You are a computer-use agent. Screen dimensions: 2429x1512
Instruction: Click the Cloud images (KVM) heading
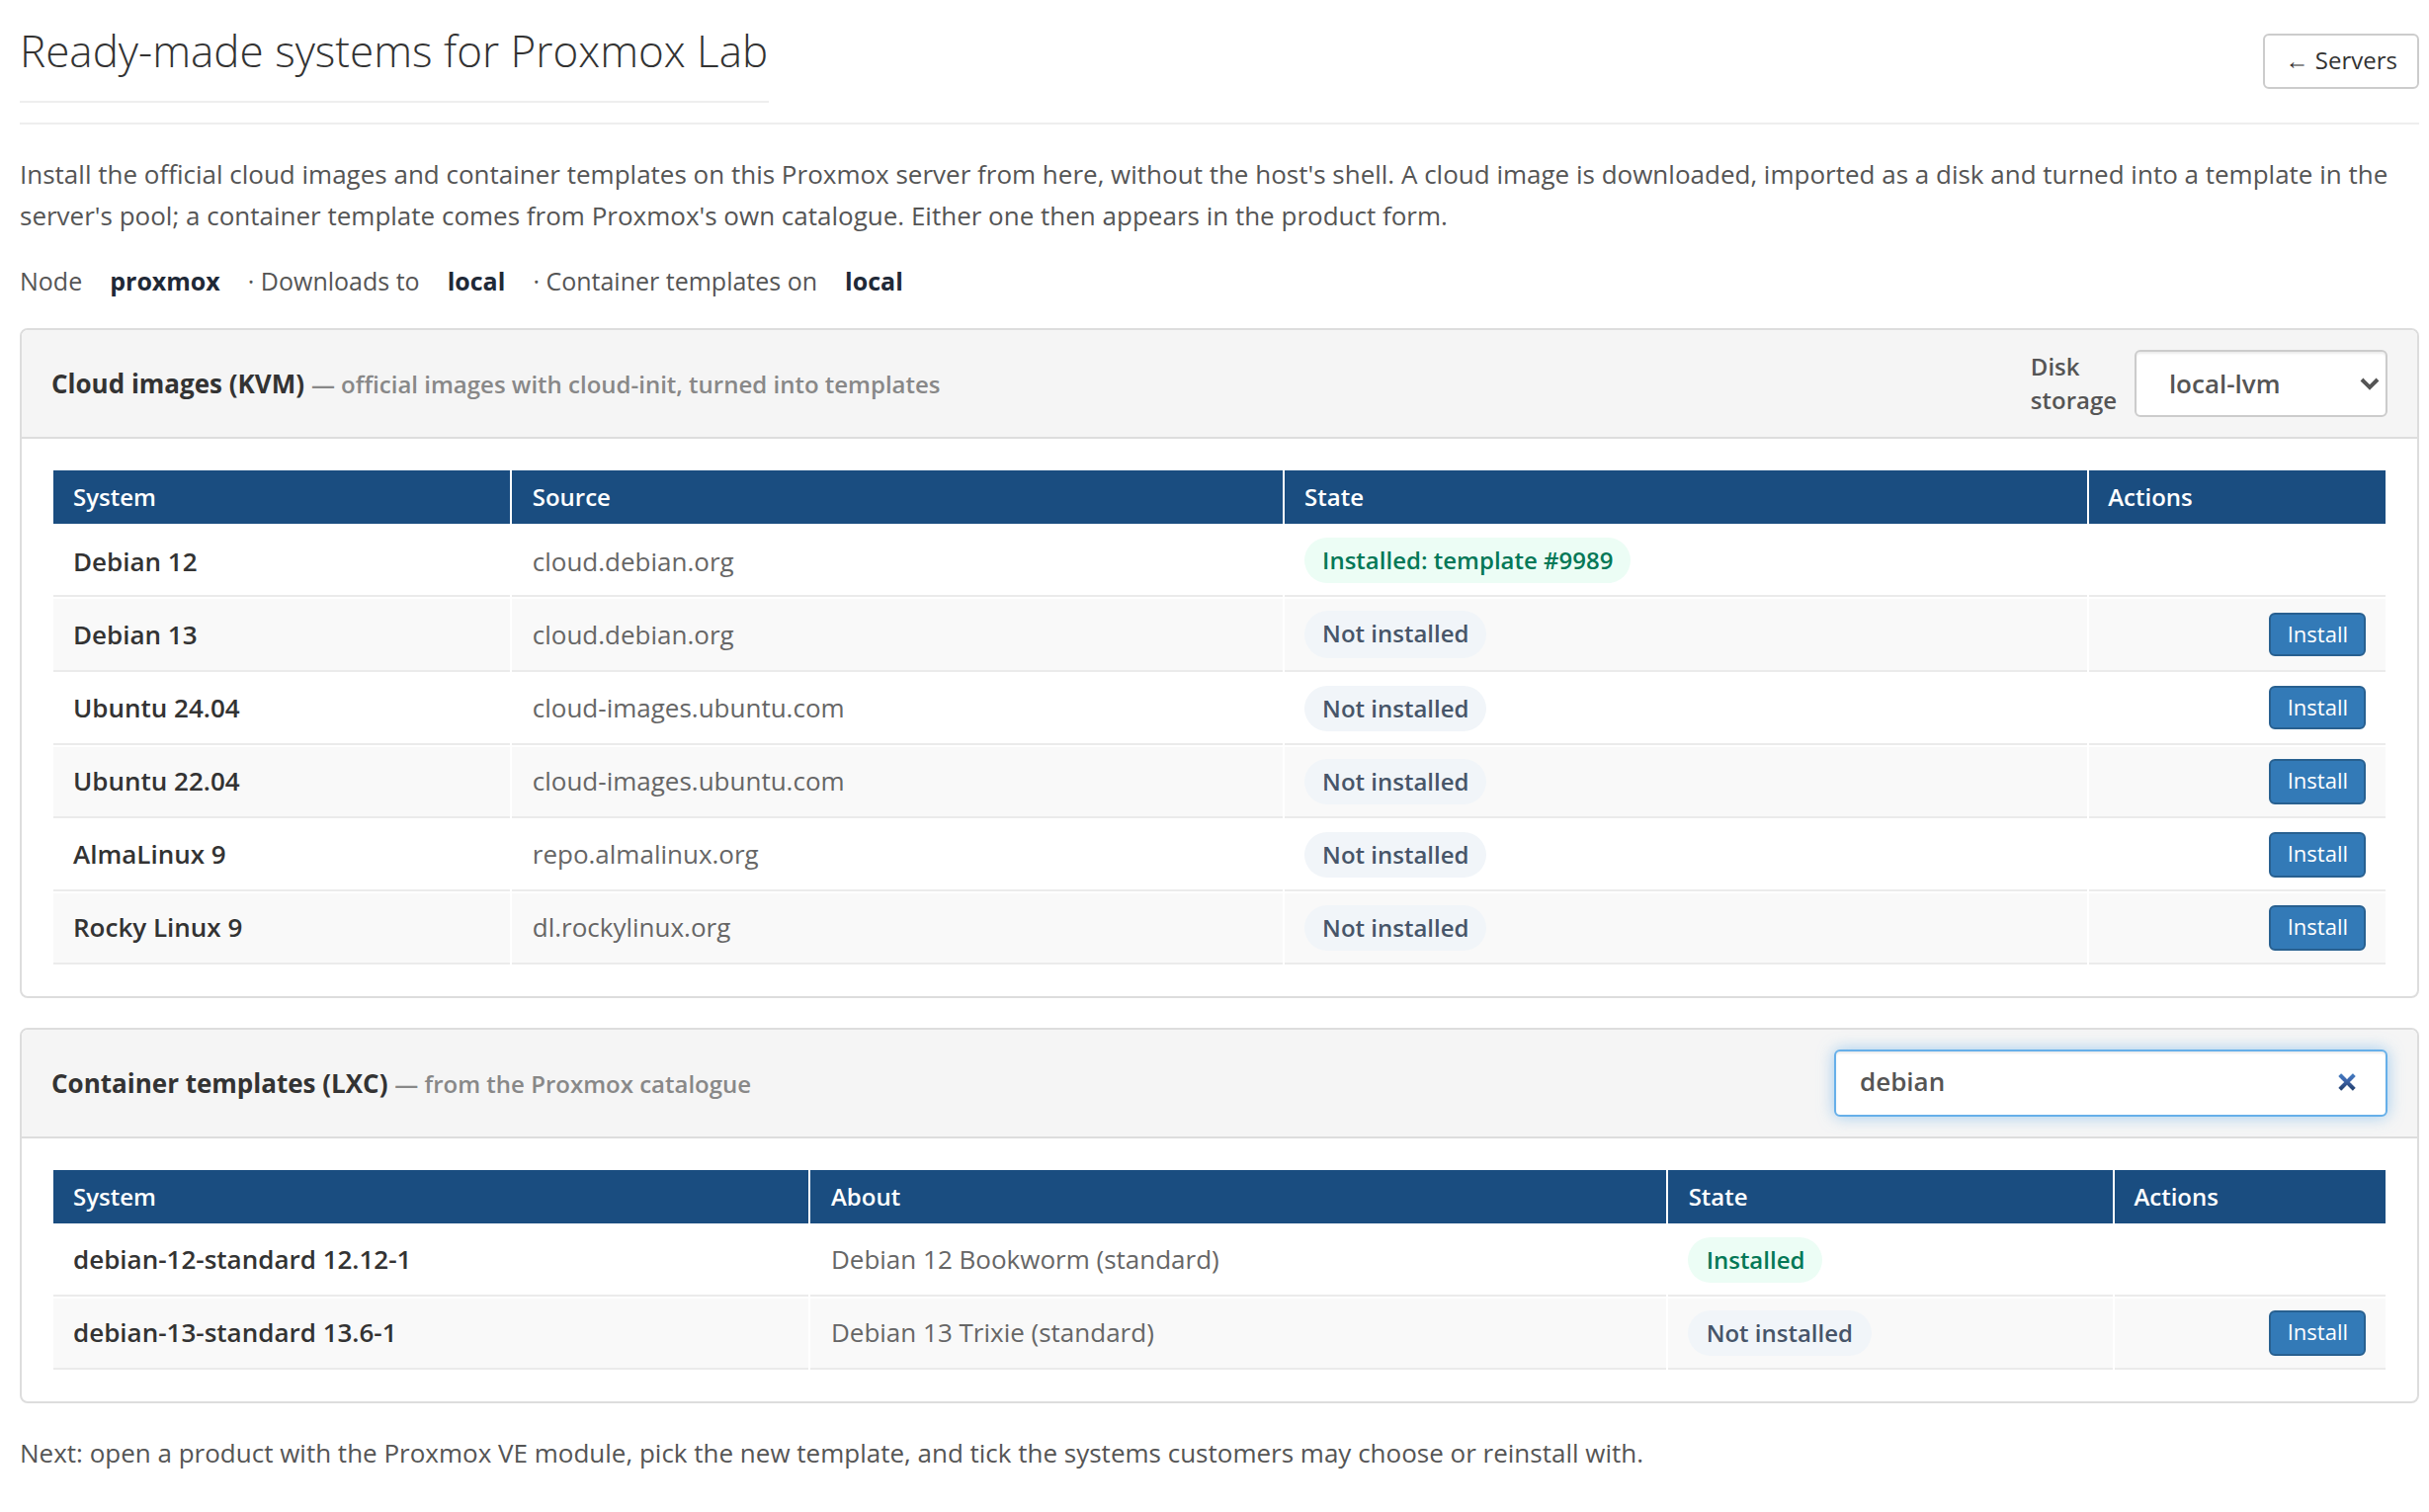click(178, 384)
